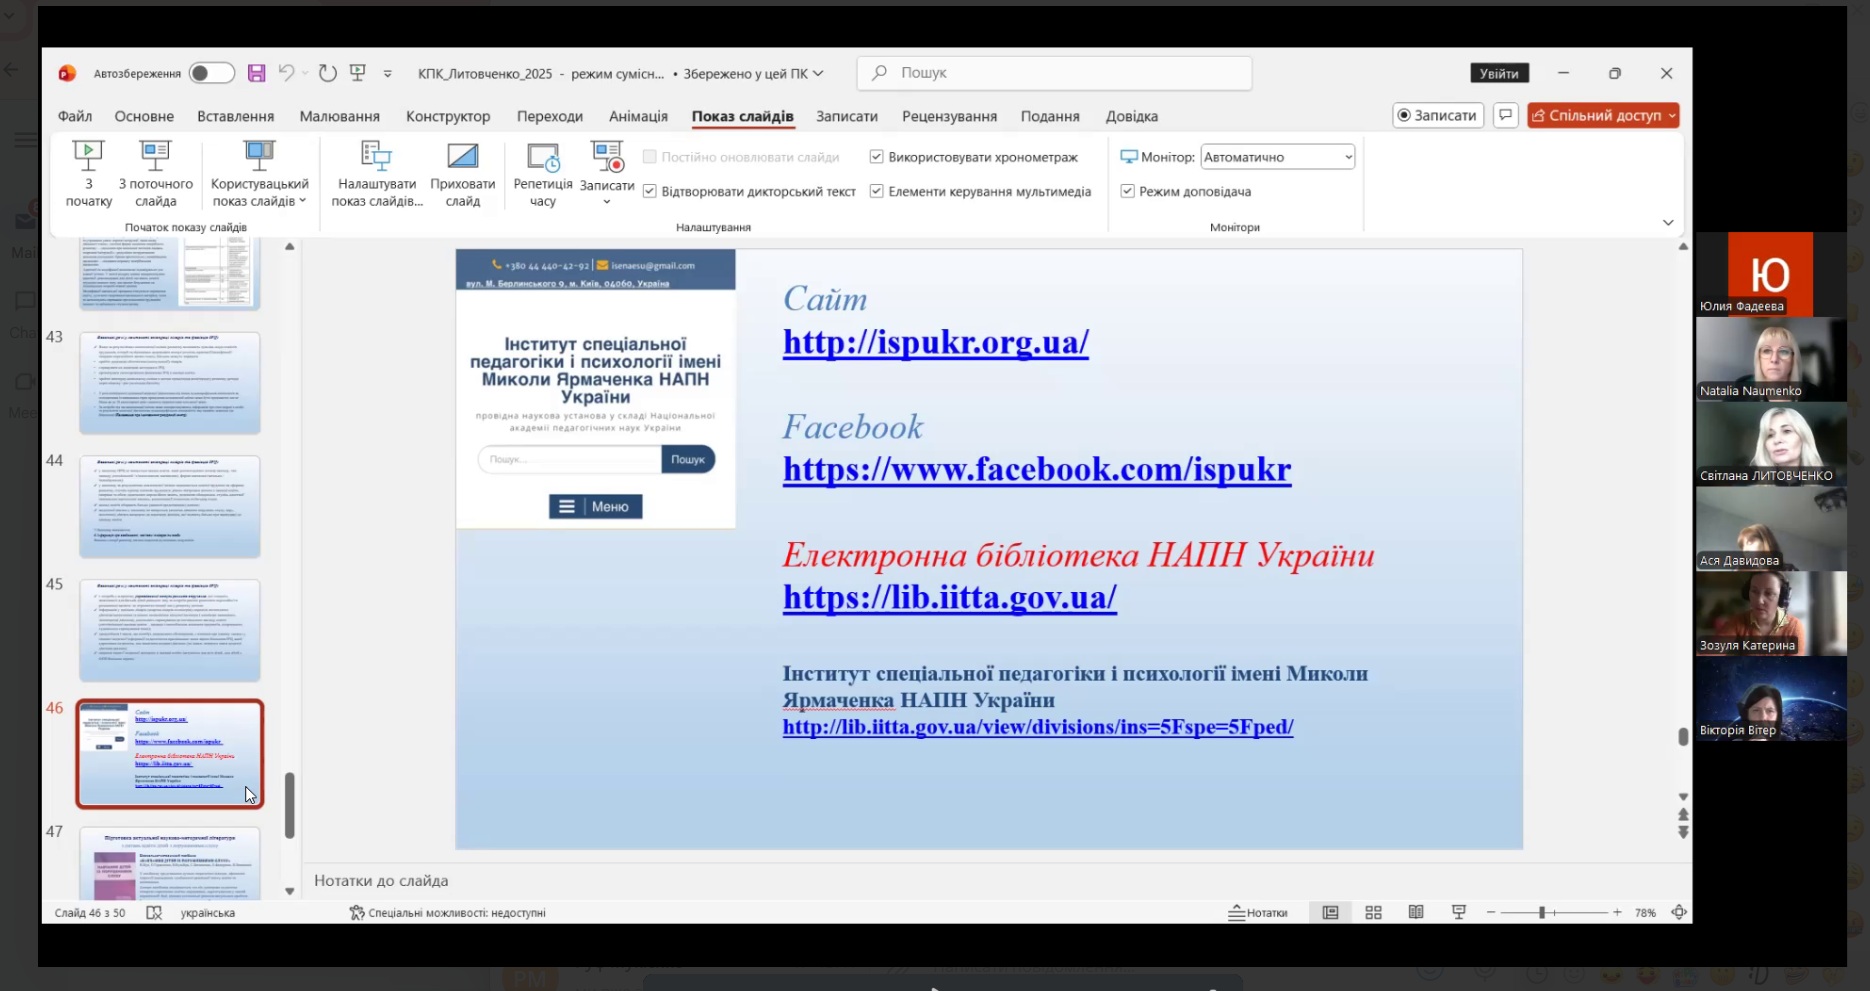
Task: Open Reading View from status bar
Action: tap(1416, 912)
